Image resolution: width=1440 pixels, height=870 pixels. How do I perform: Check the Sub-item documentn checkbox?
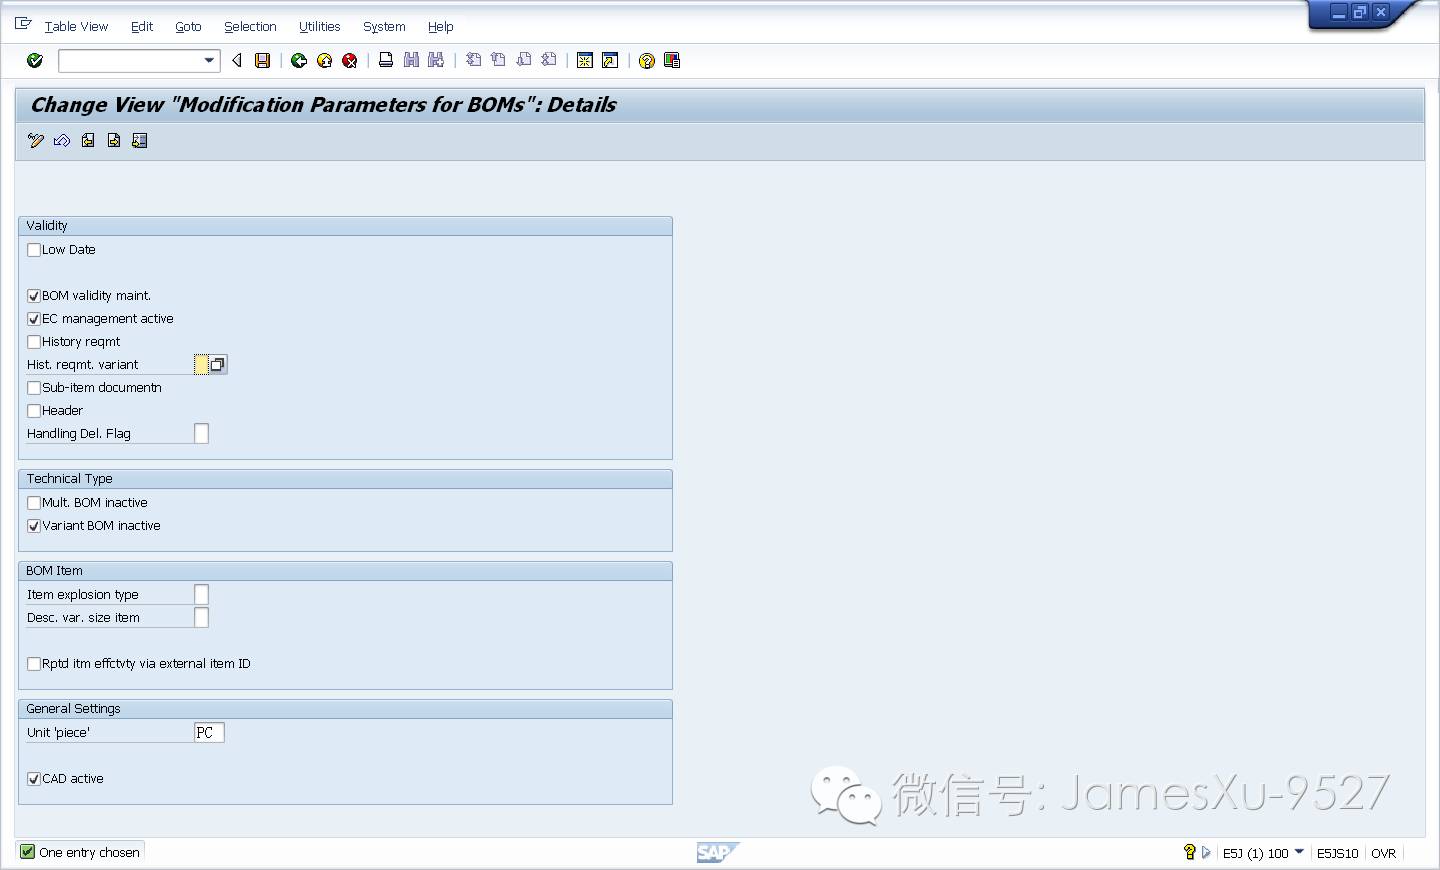[x=34, y=388]
